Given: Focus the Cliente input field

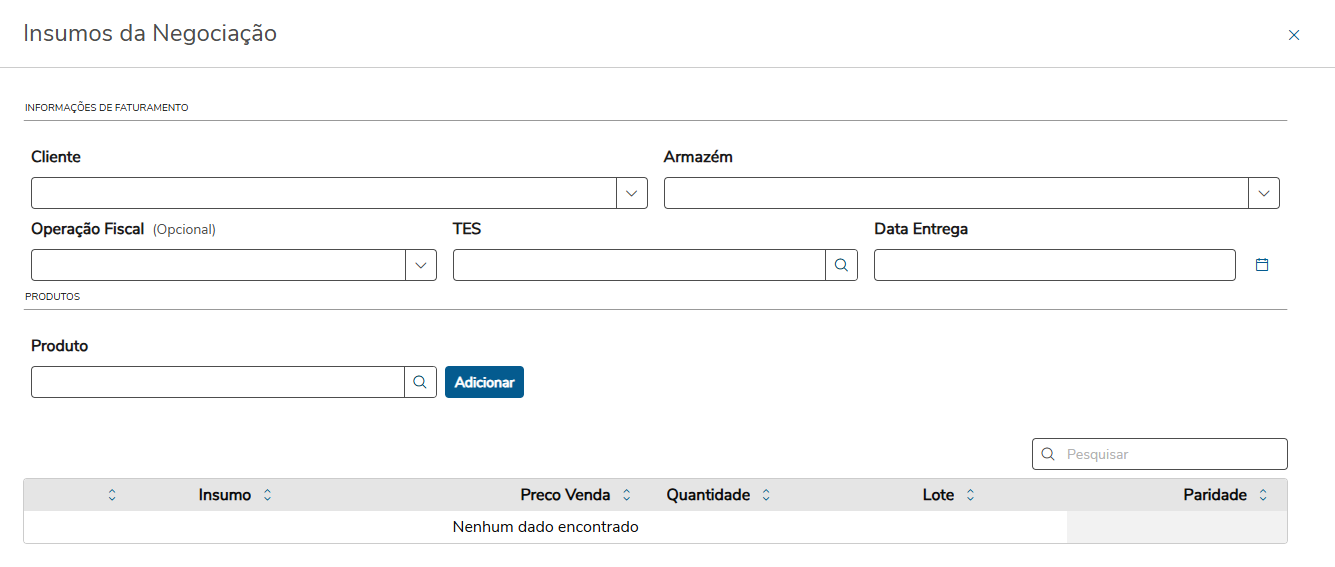Looking at the screenshot, I should point(323,193).
